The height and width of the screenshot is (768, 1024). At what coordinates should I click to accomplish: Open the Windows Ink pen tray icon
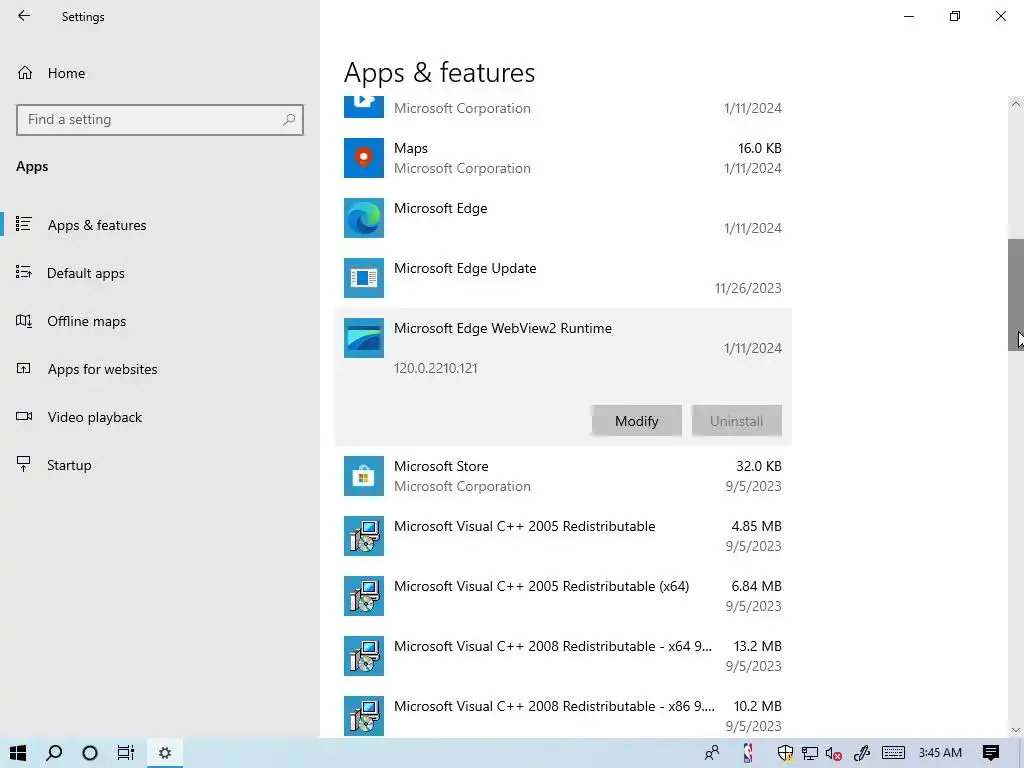(x=862, y=753)
